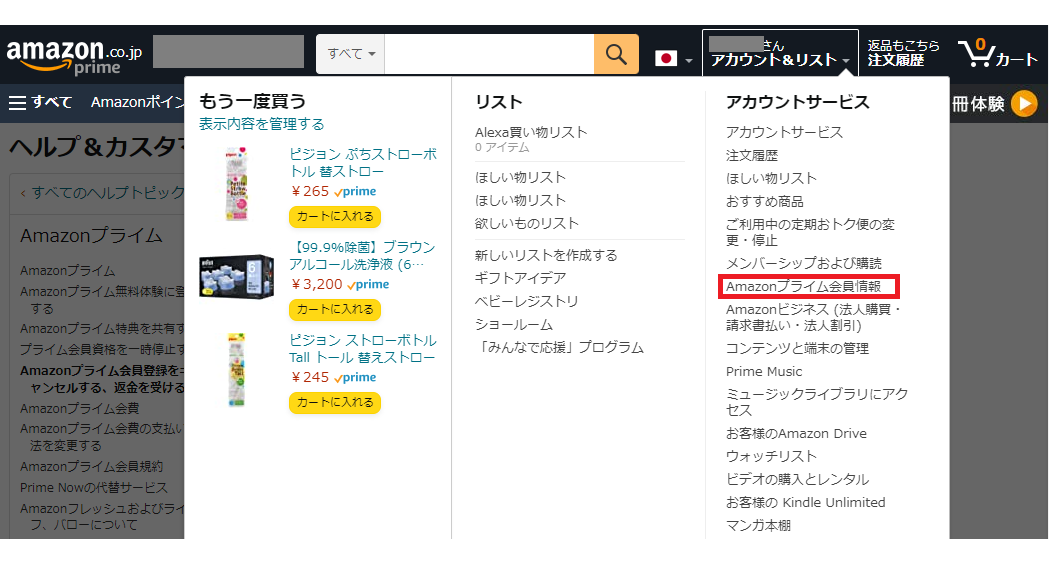Image resolution: width=1049 pixels, height=564 pixels.
Task: Open ショールーム
Action: tap(514, 325)
